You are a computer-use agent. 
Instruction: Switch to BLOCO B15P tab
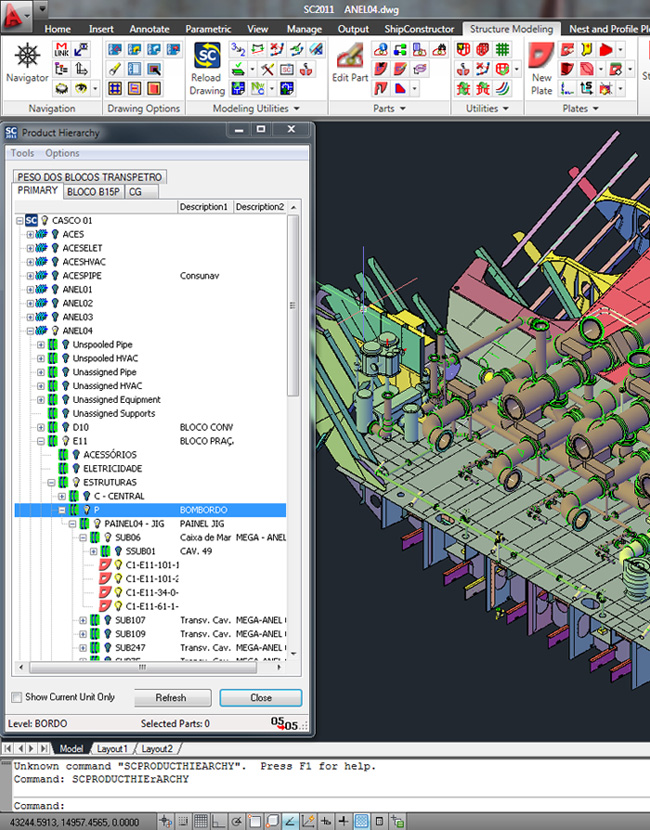click(93, 192)
